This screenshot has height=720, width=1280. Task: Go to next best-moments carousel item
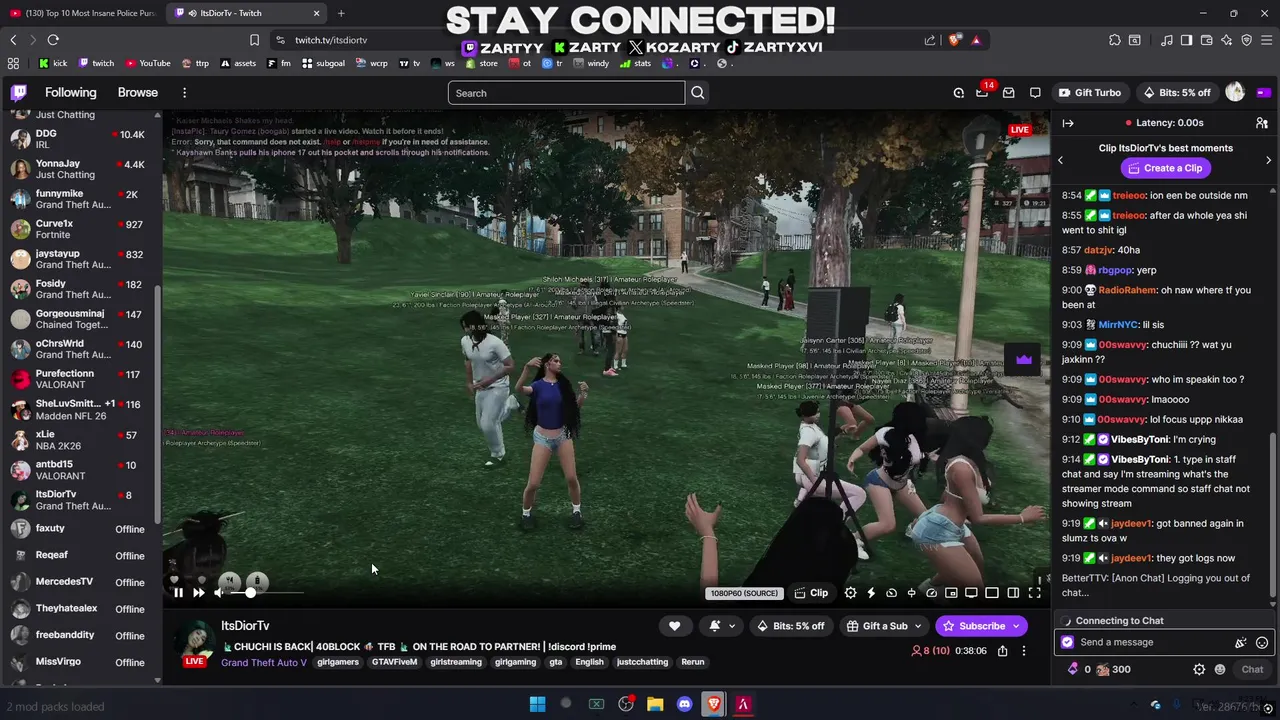point(1268,161)
